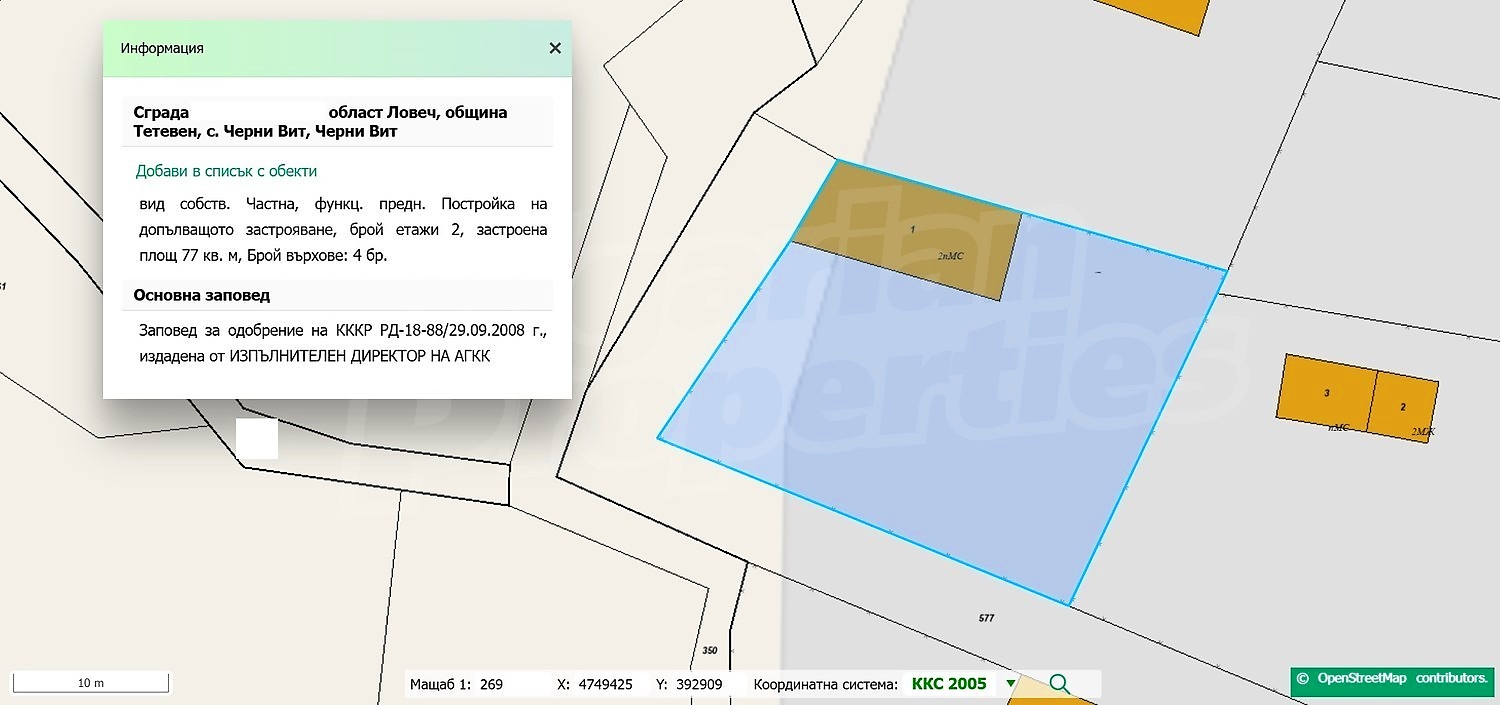Screen dimensions: 1500x705
Task: Click the scale value field showing 269
Action: [x=491, y=685]
